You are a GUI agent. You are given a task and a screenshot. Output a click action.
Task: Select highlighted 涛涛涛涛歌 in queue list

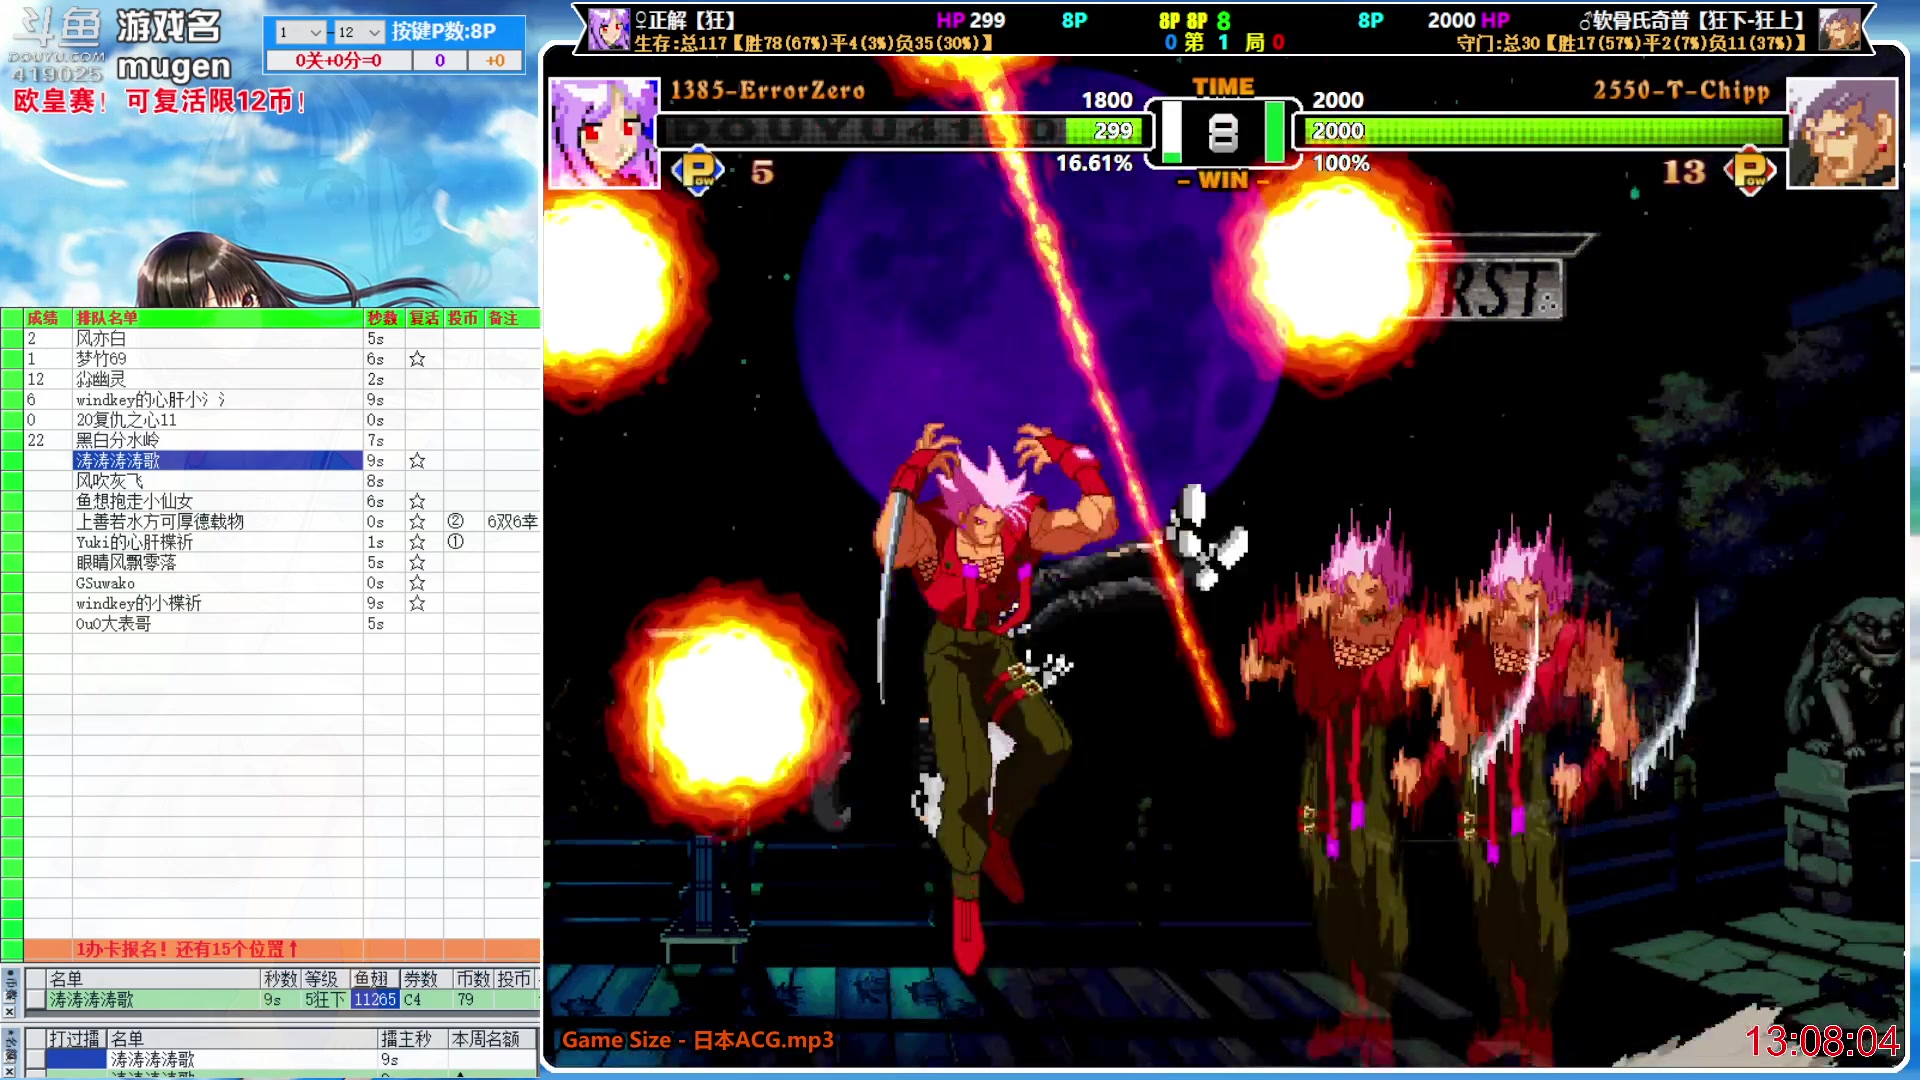pos(218,461)
